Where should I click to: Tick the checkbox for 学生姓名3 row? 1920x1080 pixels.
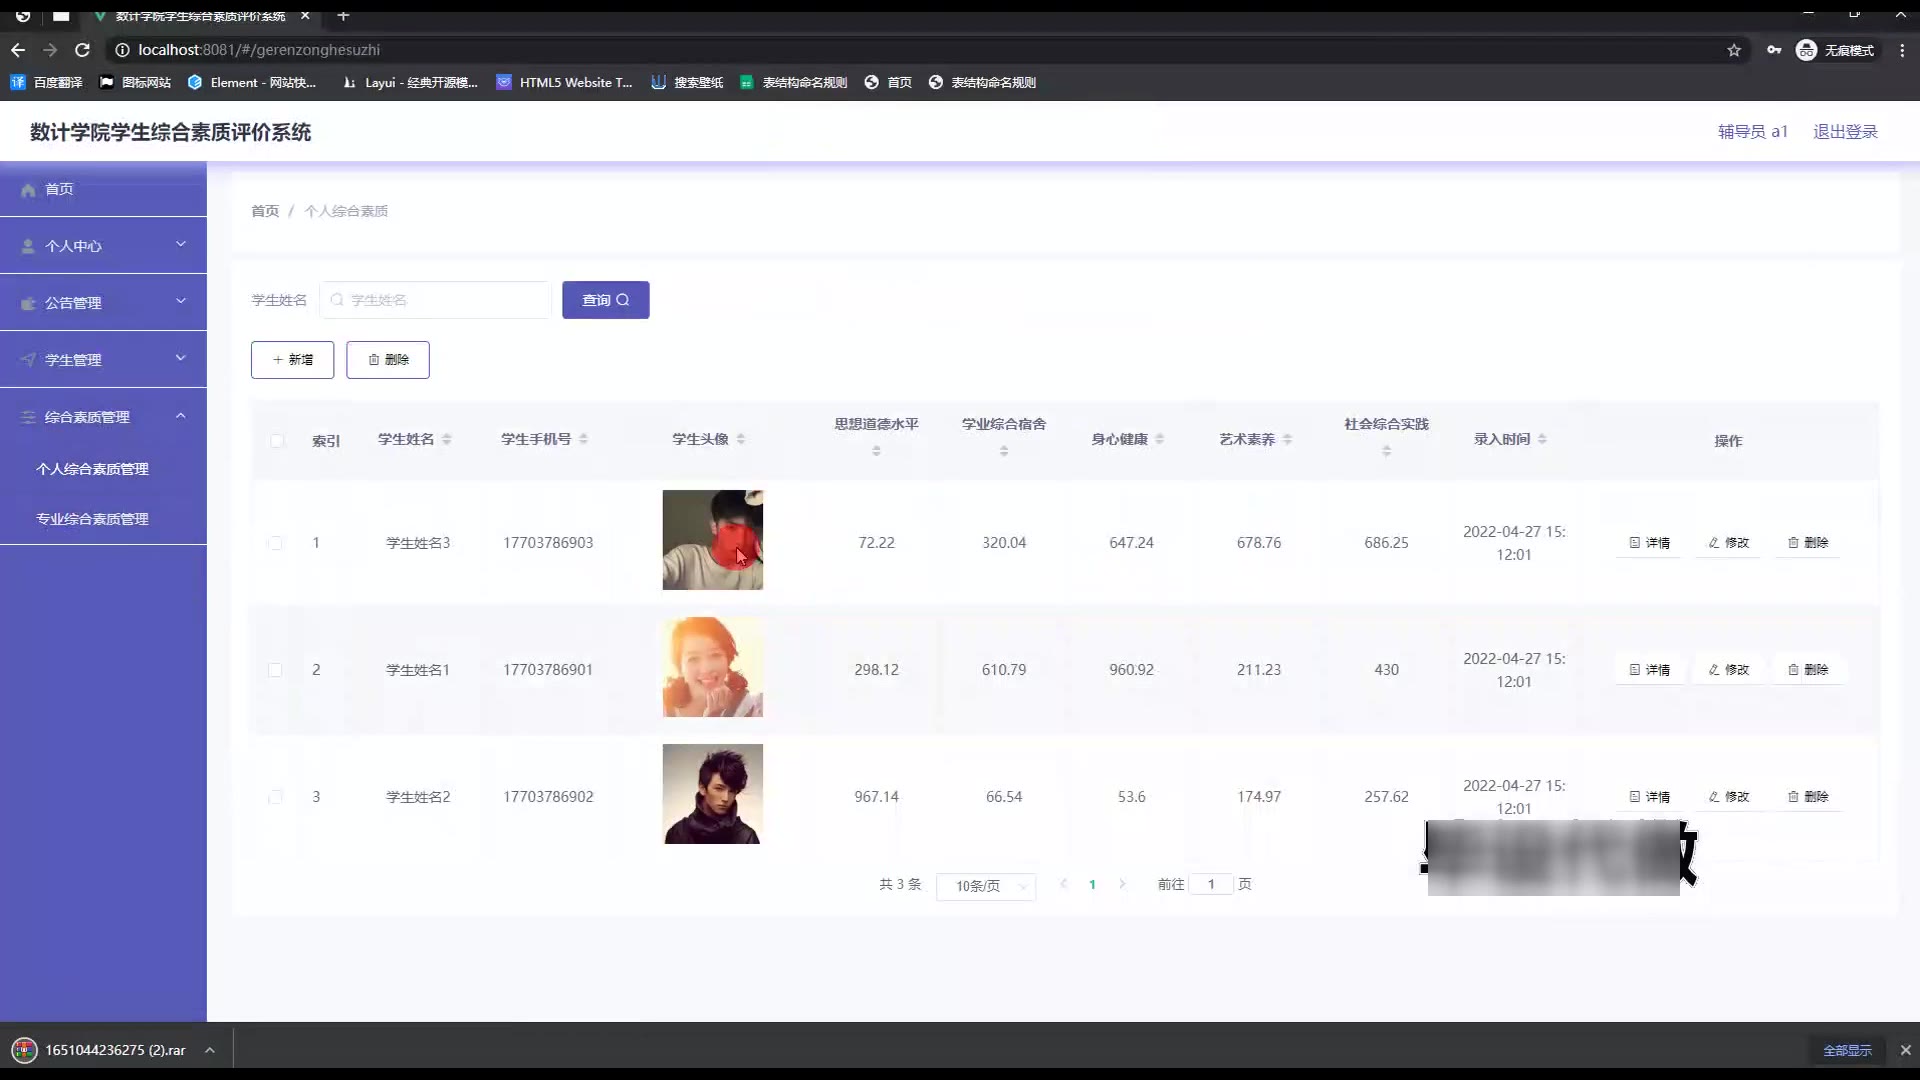pyautogui.click(x=275, y=543)
